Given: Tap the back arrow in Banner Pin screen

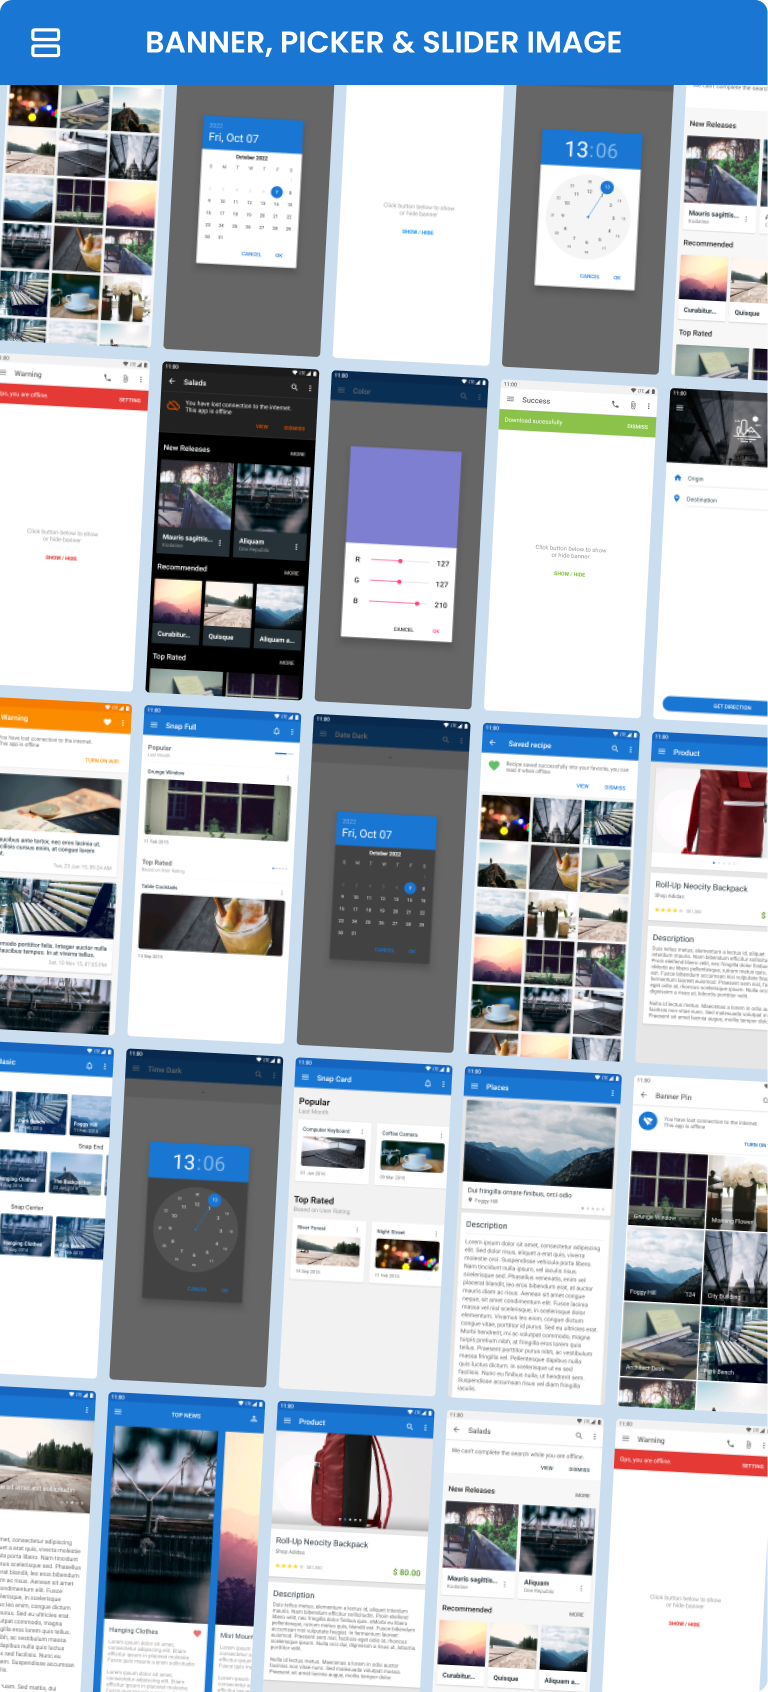Looking at the screenshot, I should coord(644,1095).
